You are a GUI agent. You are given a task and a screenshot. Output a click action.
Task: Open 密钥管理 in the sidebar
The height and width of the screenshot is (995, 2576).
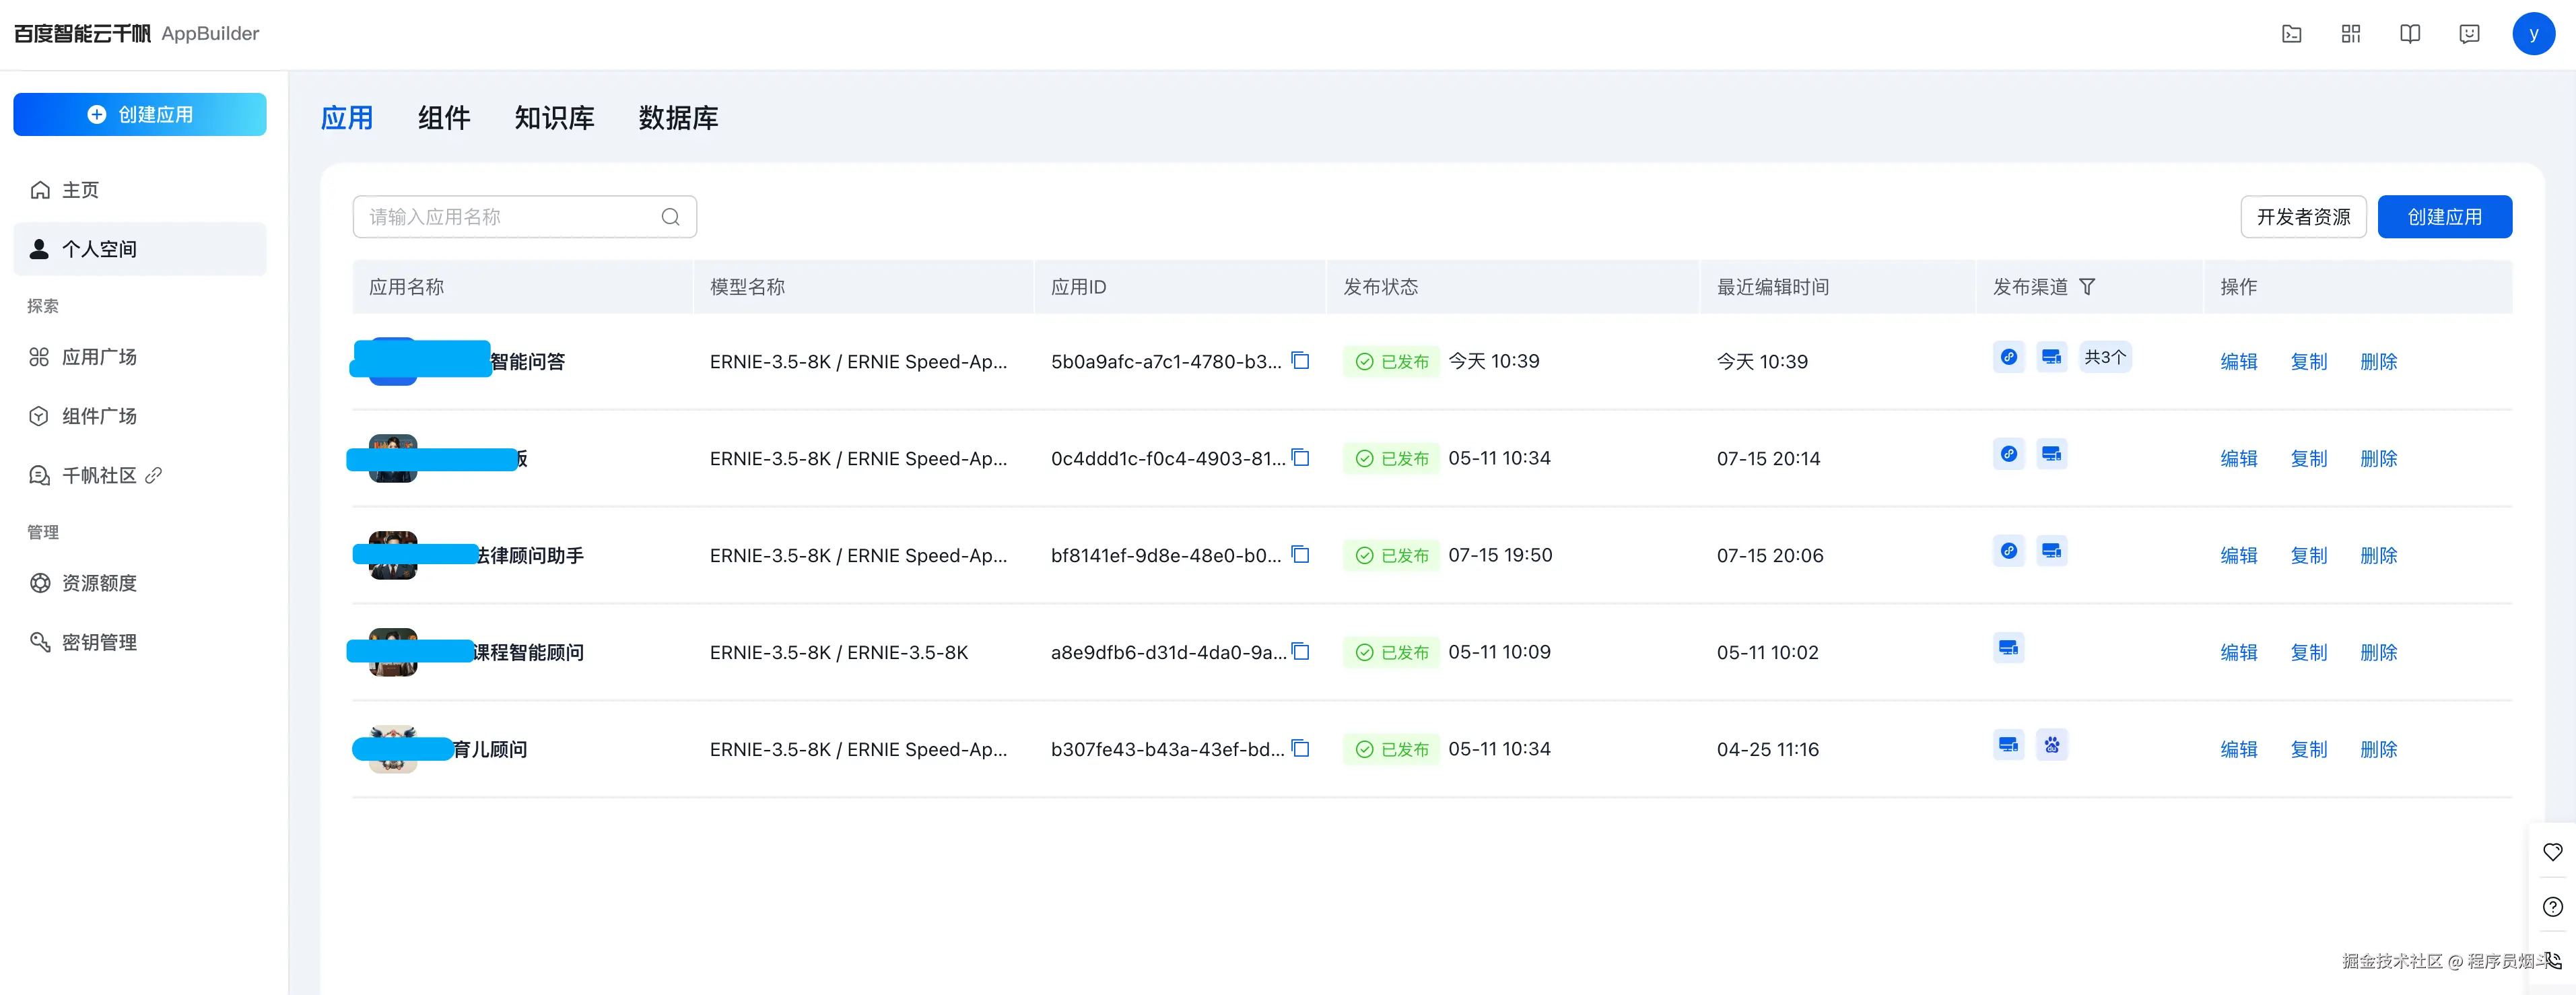(x=99, y=642)
